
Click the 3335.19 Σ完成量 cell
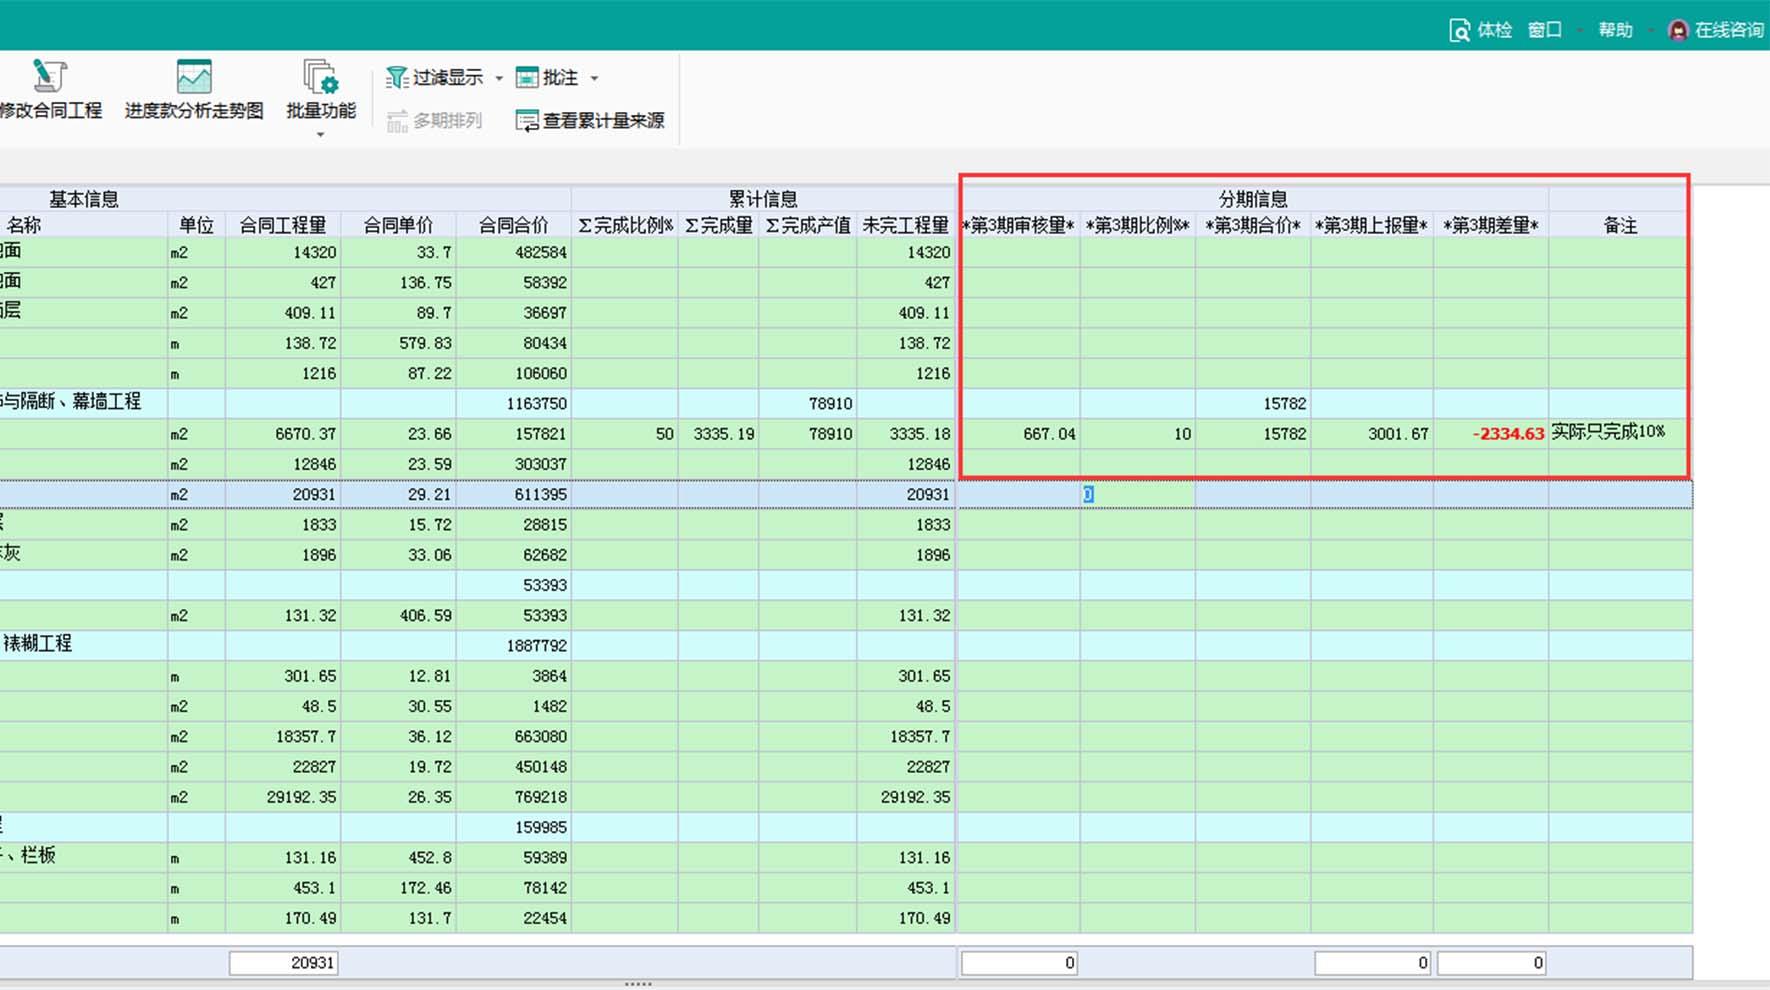coord(718,434)
